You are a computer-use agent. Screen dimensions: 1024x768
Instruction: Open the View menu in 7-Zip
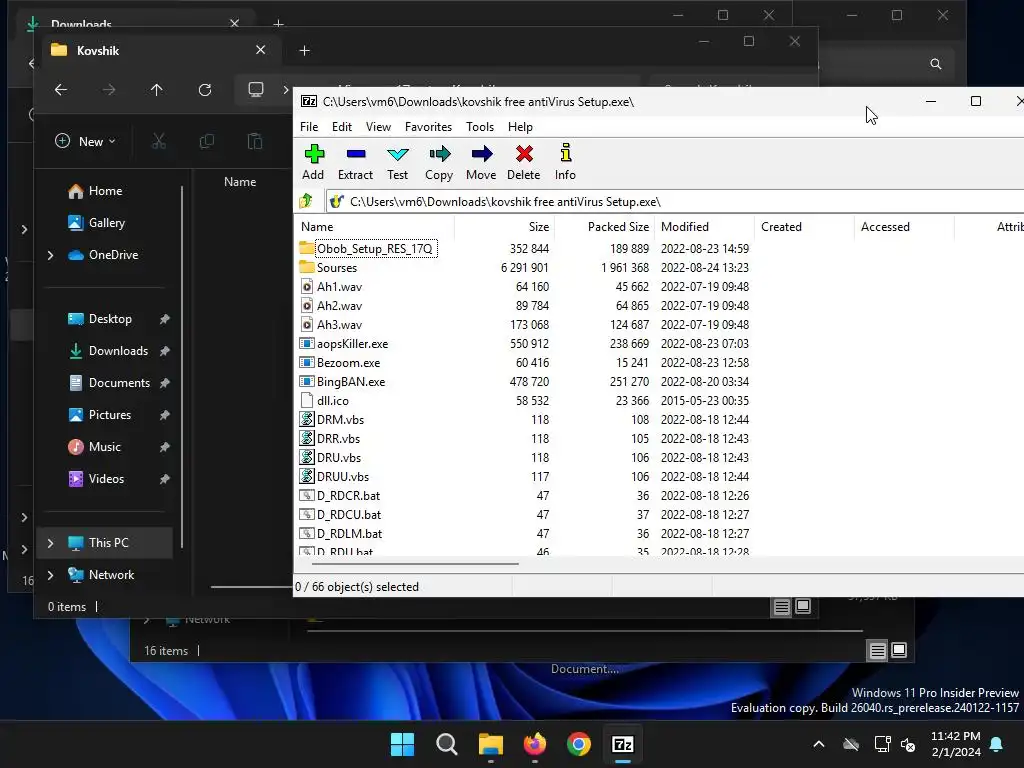pyautogui.click(x=378, y=127)
